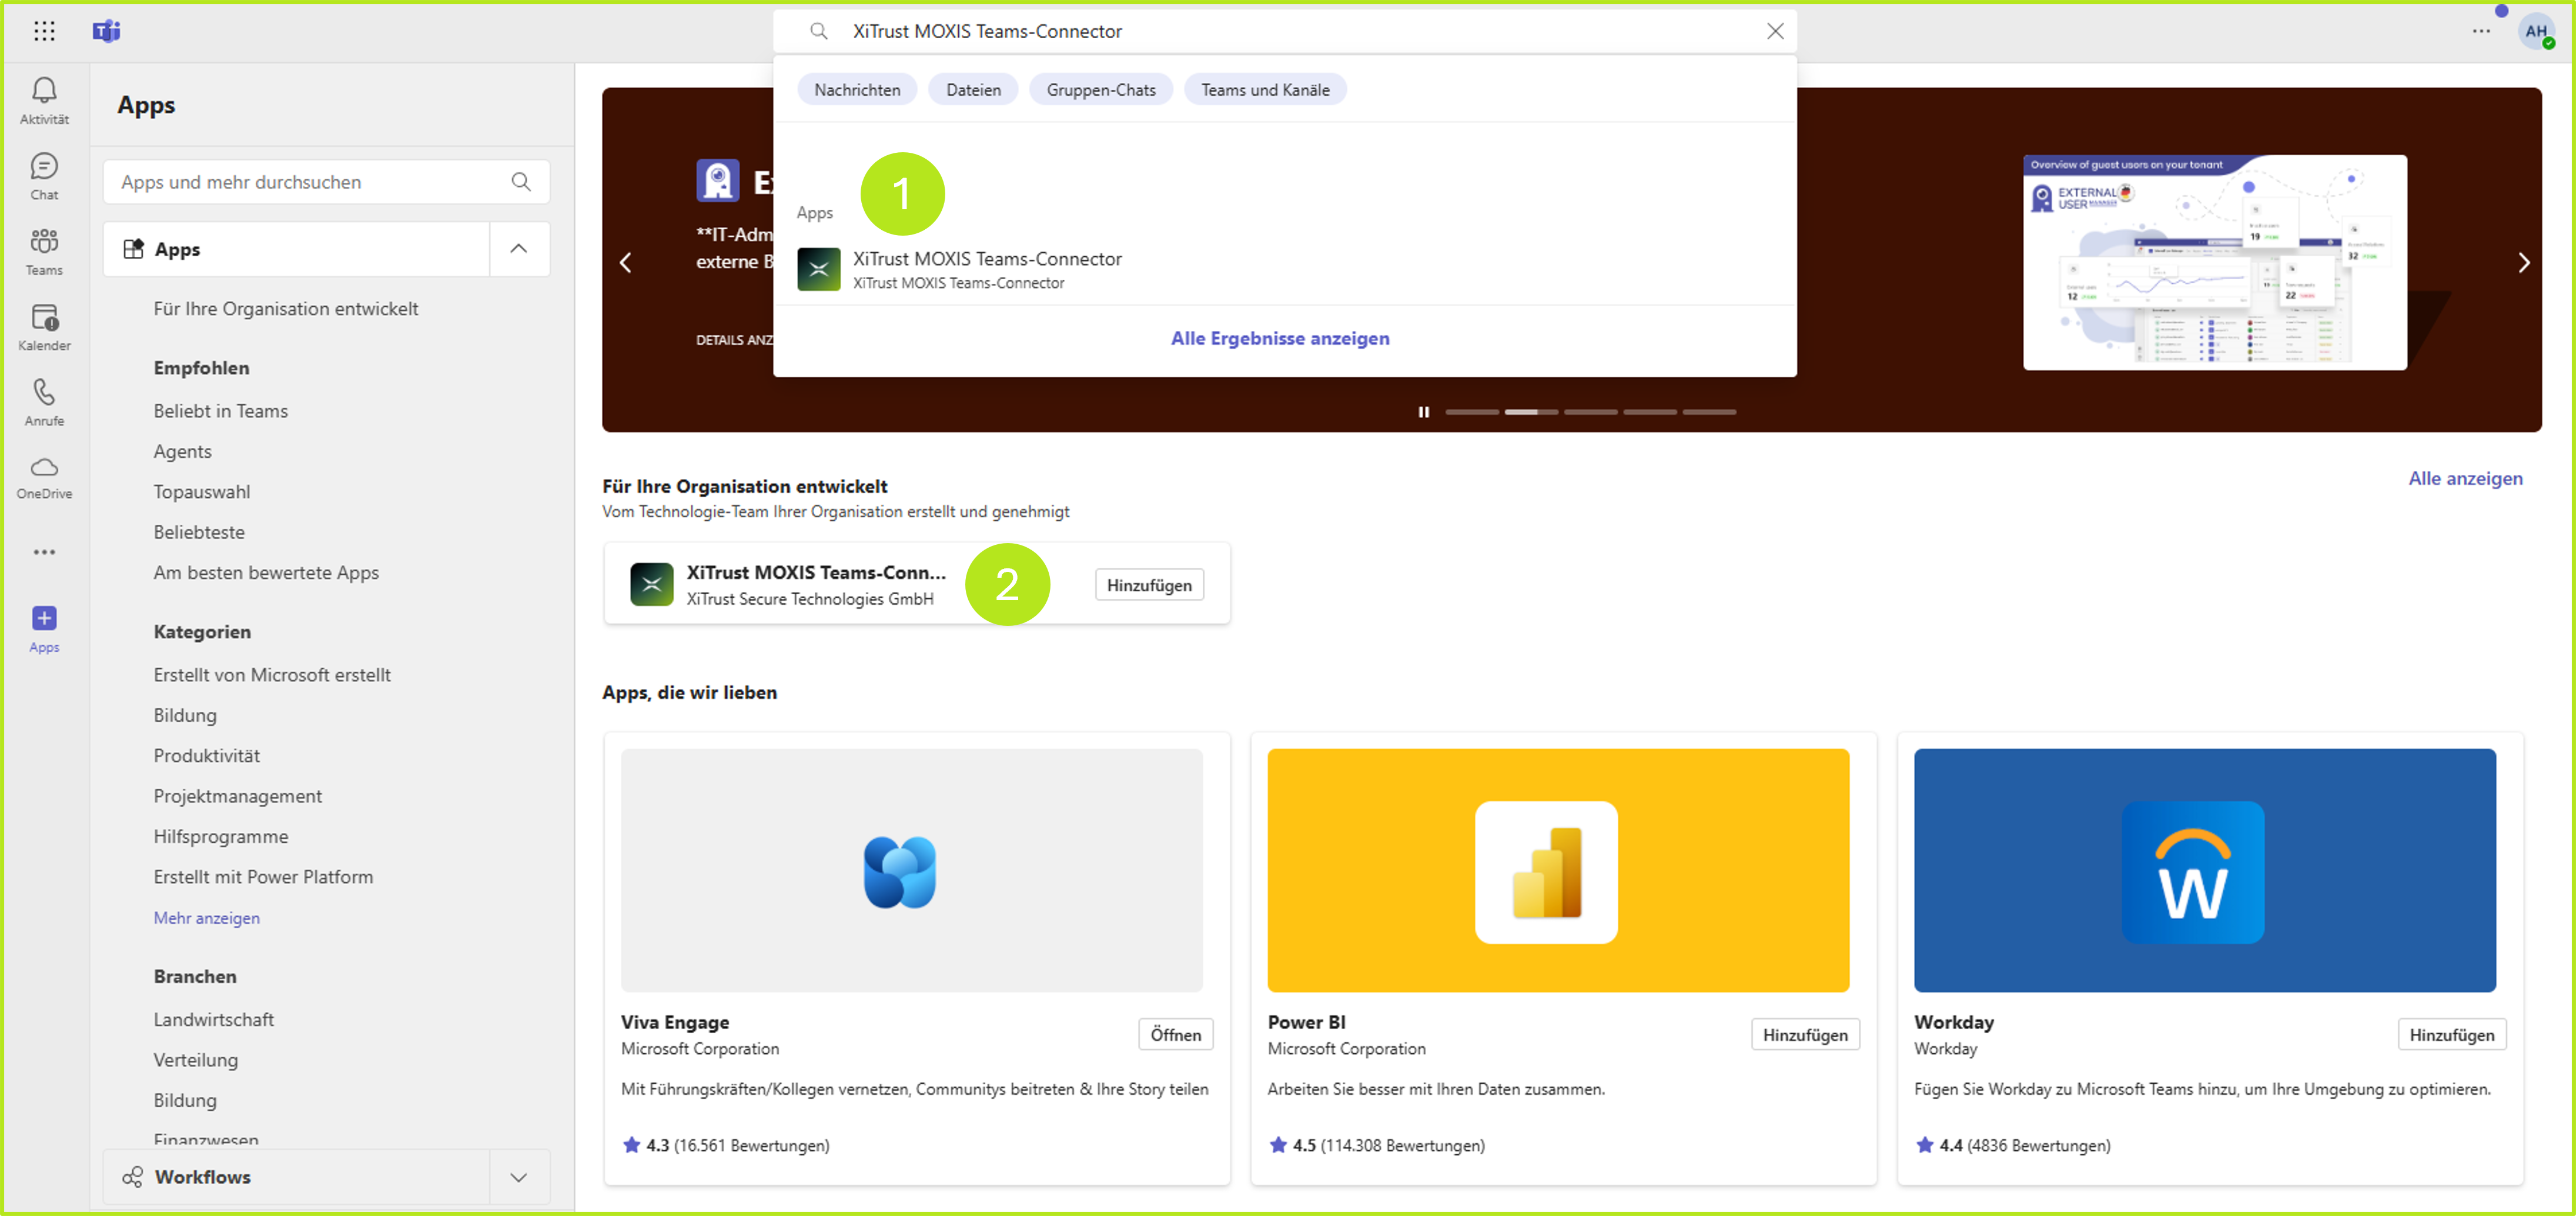The image size is (2576, 1216).
Task: Go to next banner slide arrow
Action: pos(2523,262)
